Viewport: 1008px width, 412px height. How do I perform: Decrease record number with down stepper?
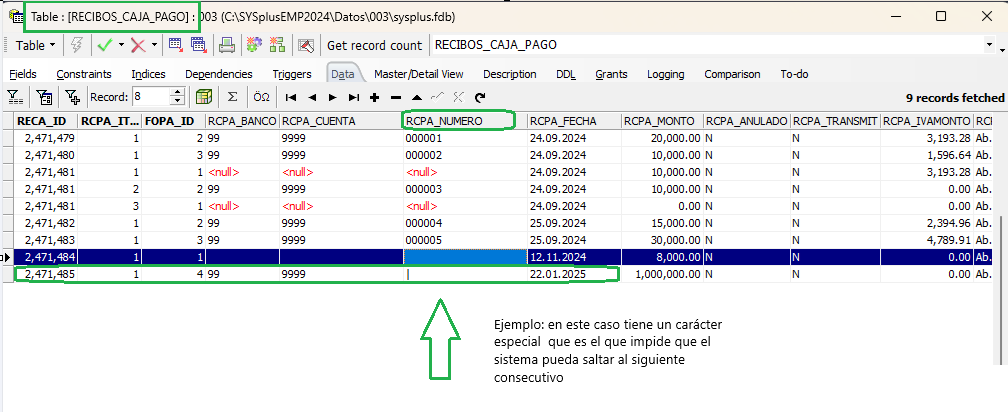click(178, 102)
